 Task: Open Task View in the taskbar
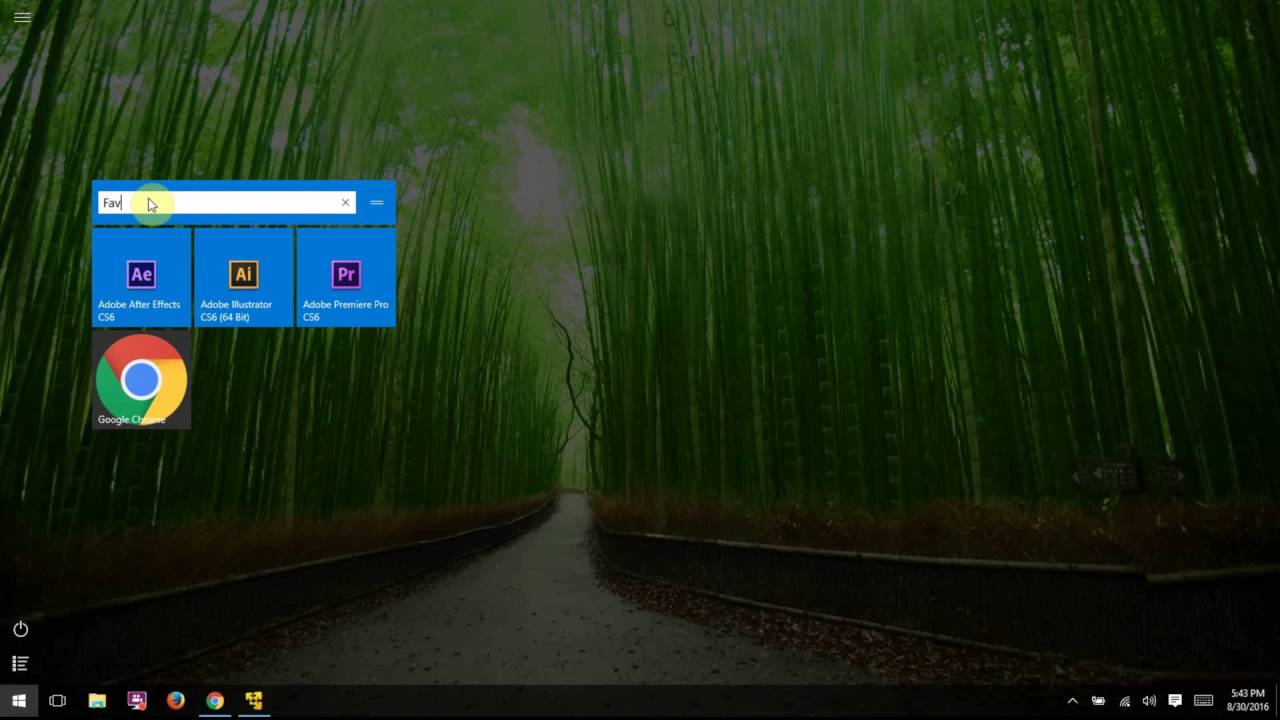(x=57, y=701)
